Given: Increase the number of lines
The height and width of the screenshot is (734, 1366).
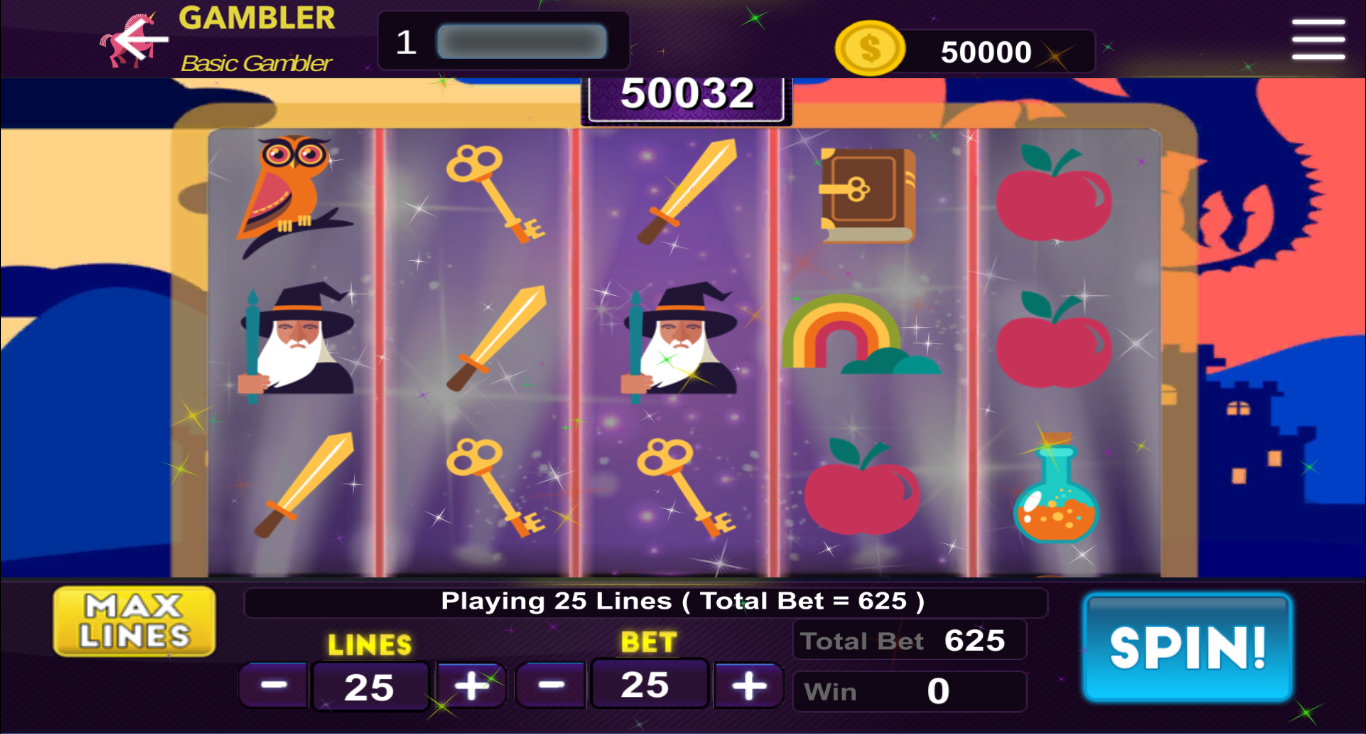Looking at the screenshot, I should (x=471, y=686).
